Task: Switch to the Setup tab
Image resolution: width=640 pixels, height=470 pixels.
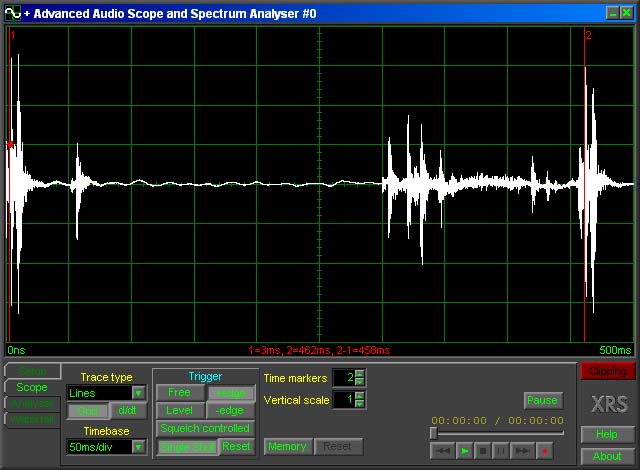Action: 33,371
